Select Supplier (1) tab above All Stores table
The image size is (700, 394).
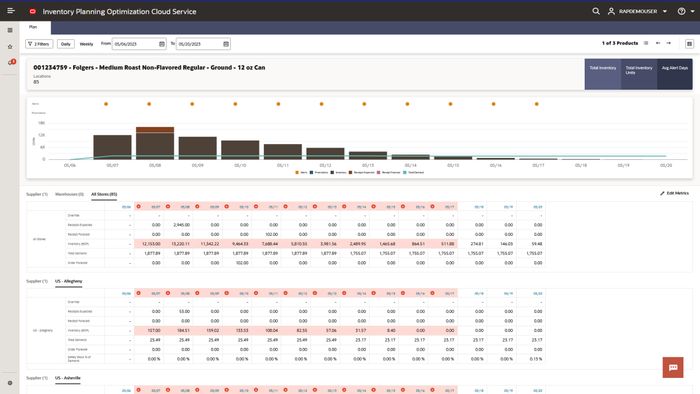(37, 194)
